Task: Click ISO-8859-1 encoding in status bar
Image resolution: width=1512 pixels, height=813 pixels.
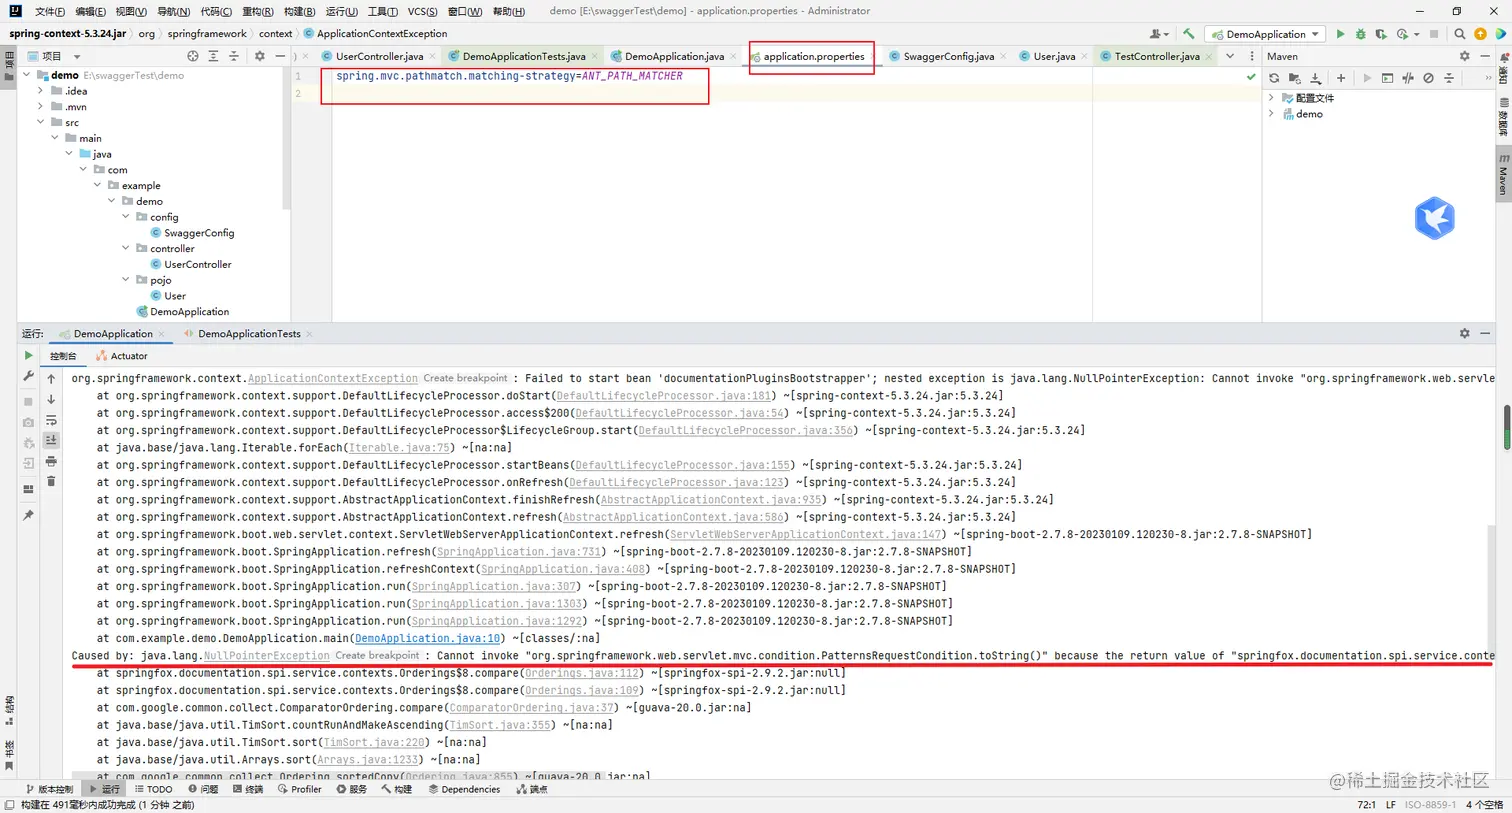Action: (1430, 804)
